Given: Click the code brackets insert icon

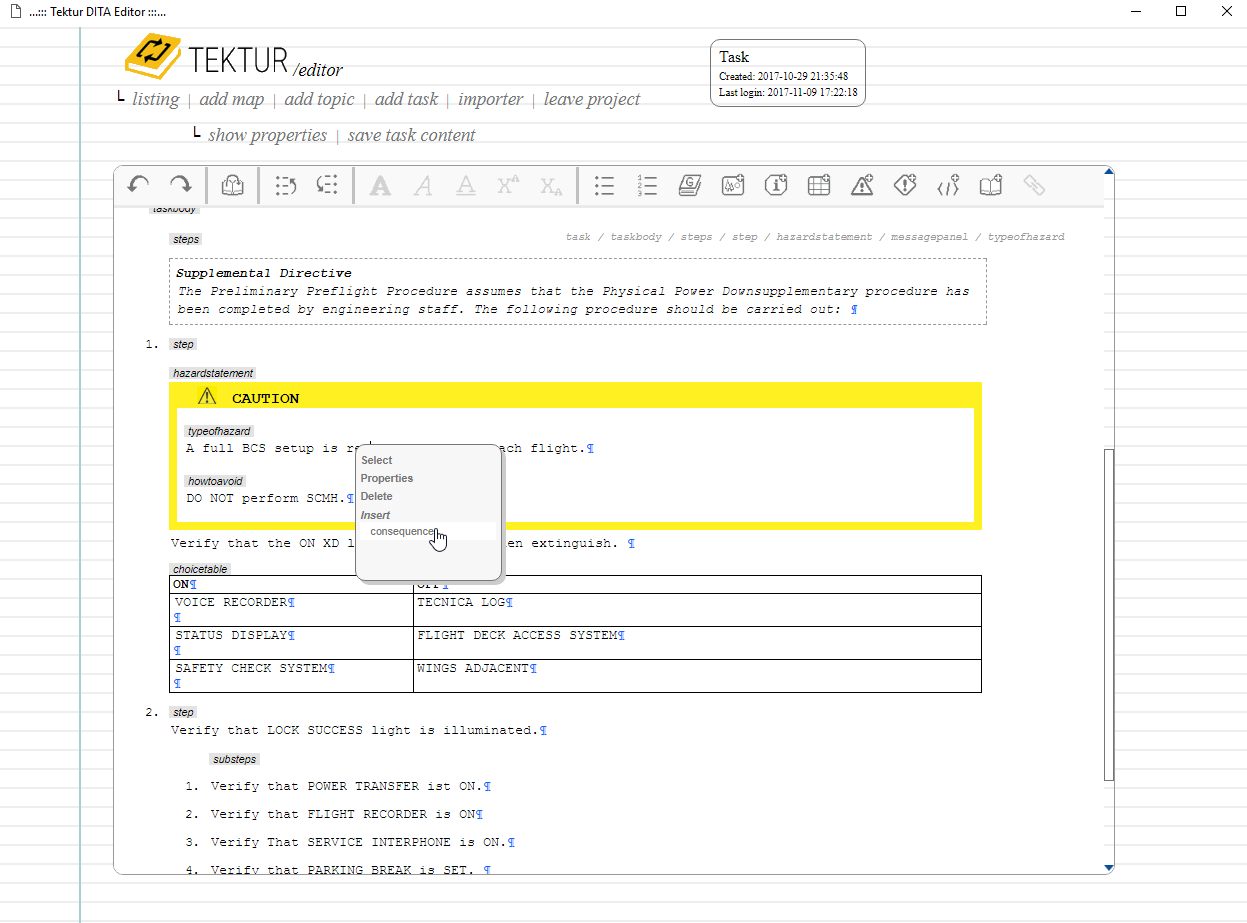Looking at the screenshot, I should pos(948,185).
